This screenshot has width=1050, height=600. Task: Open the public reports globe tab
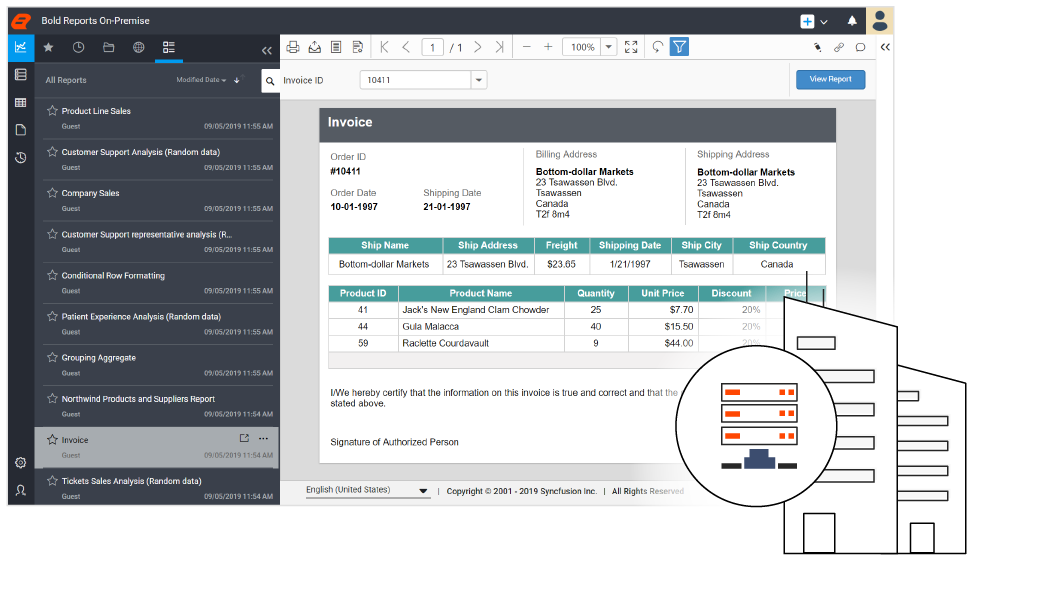(x=139, y=48)
